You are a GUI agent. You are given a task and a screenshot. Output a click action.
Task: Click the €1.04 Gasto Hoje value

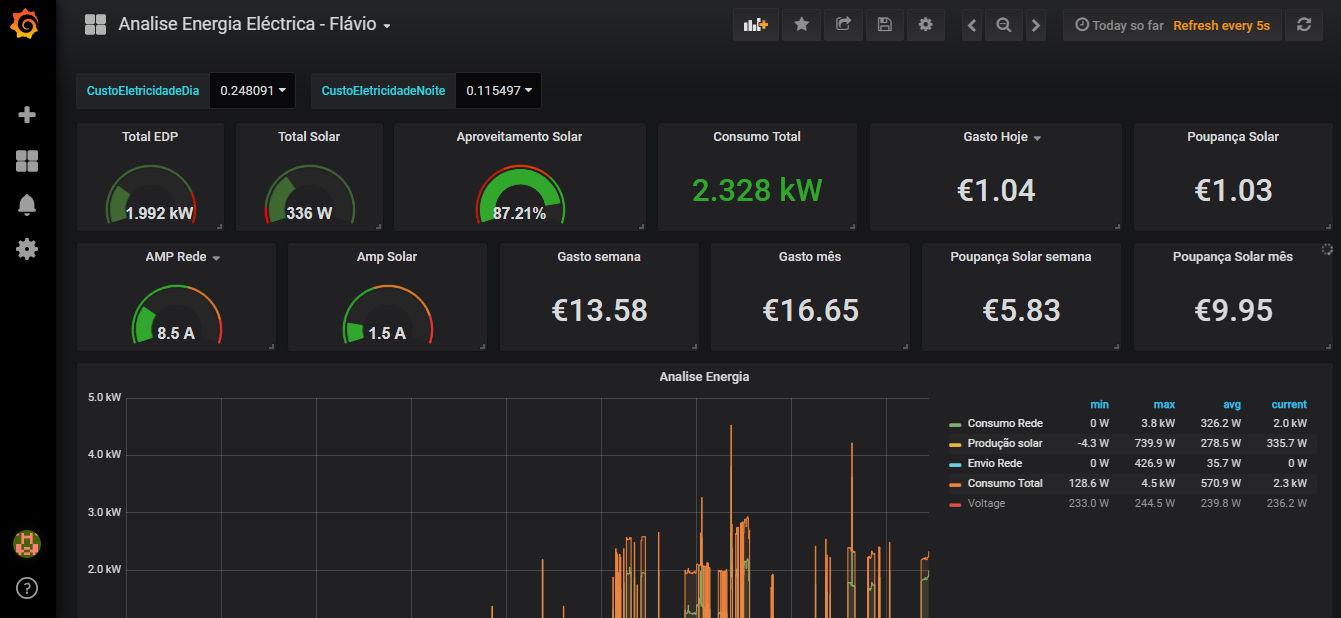point(996,190)
